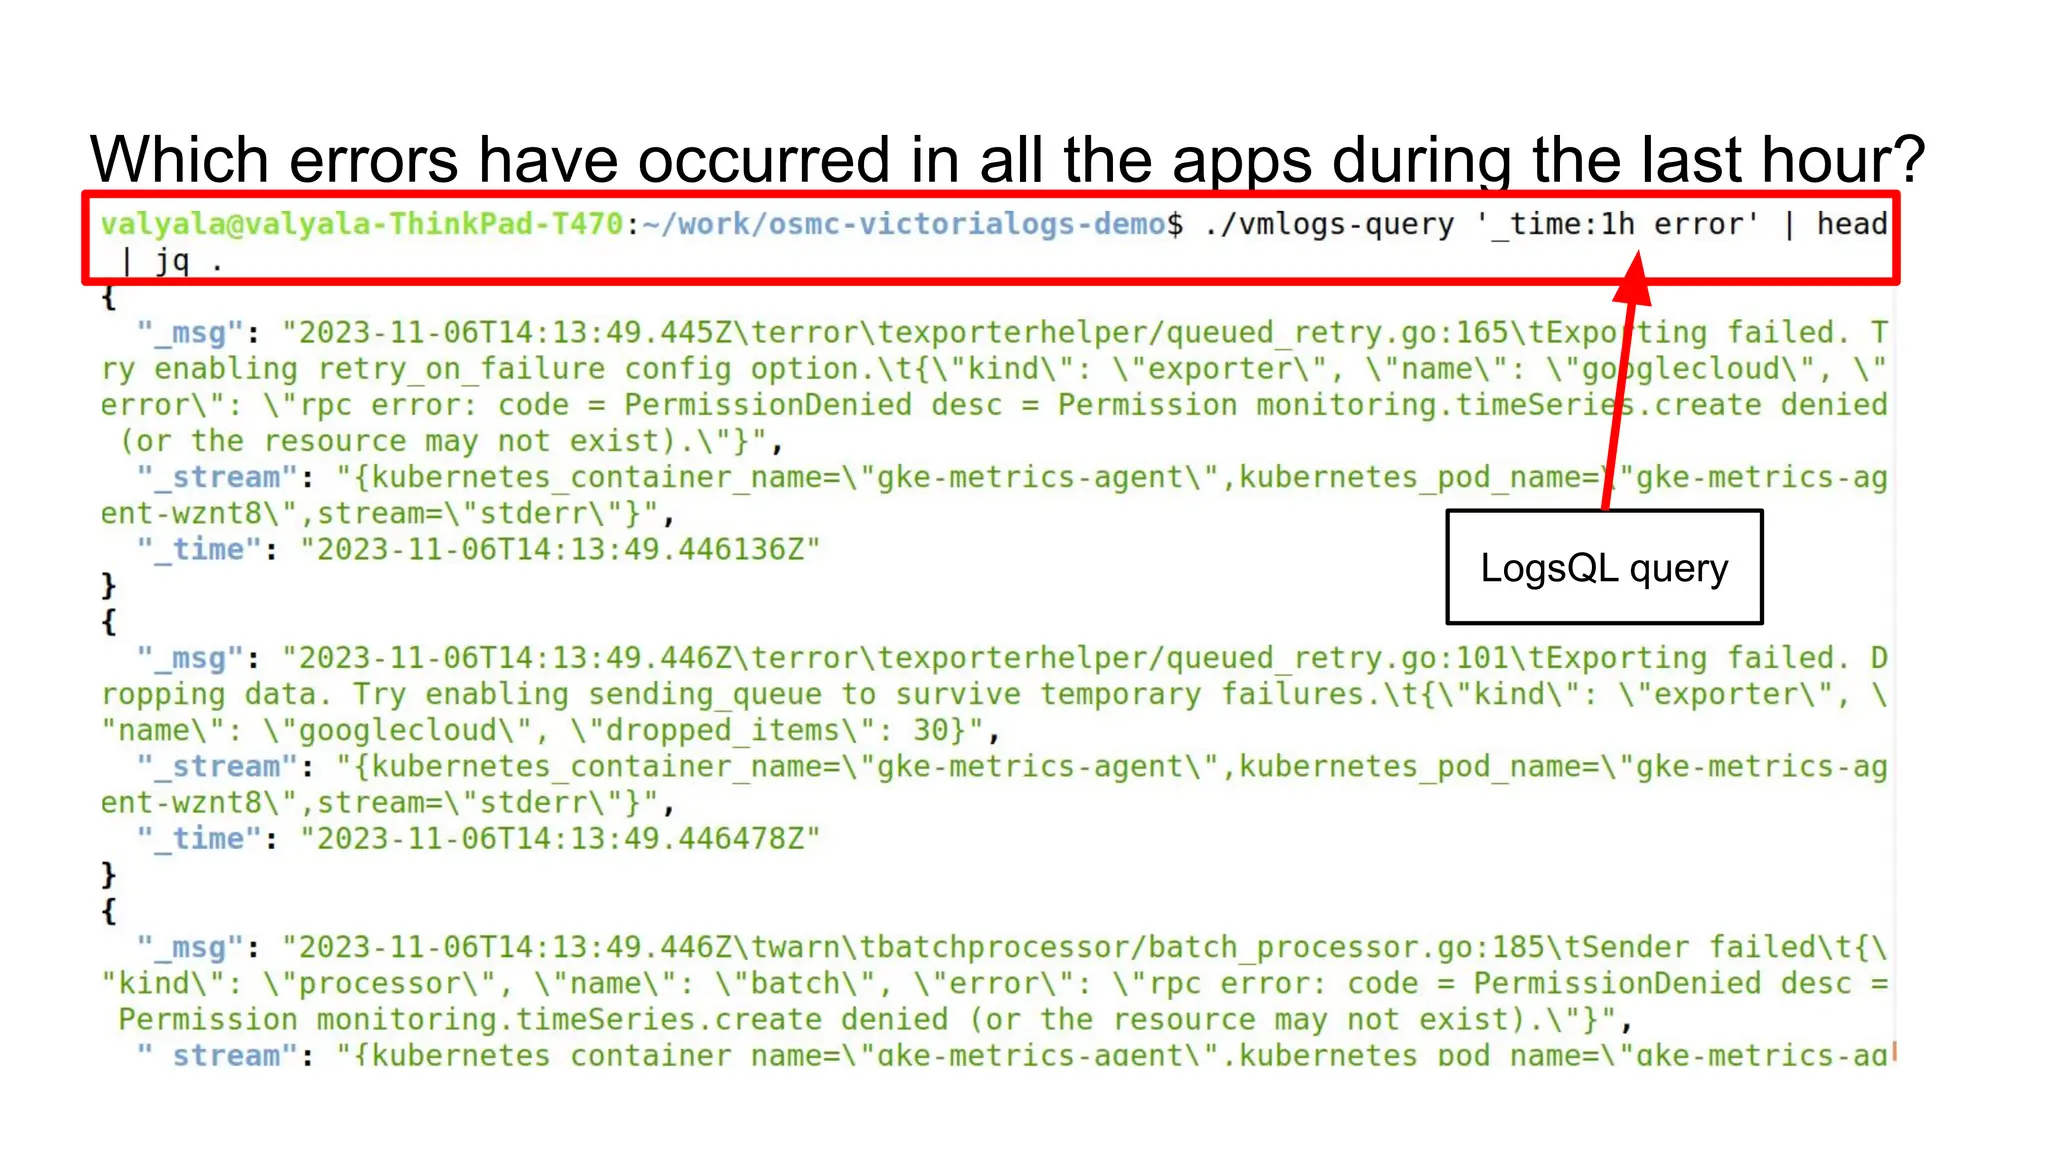The height and width of the screenshot is (1152, 2048).
Task: Click 'retry_on_failure config option' text
Action: coord(595,369)
